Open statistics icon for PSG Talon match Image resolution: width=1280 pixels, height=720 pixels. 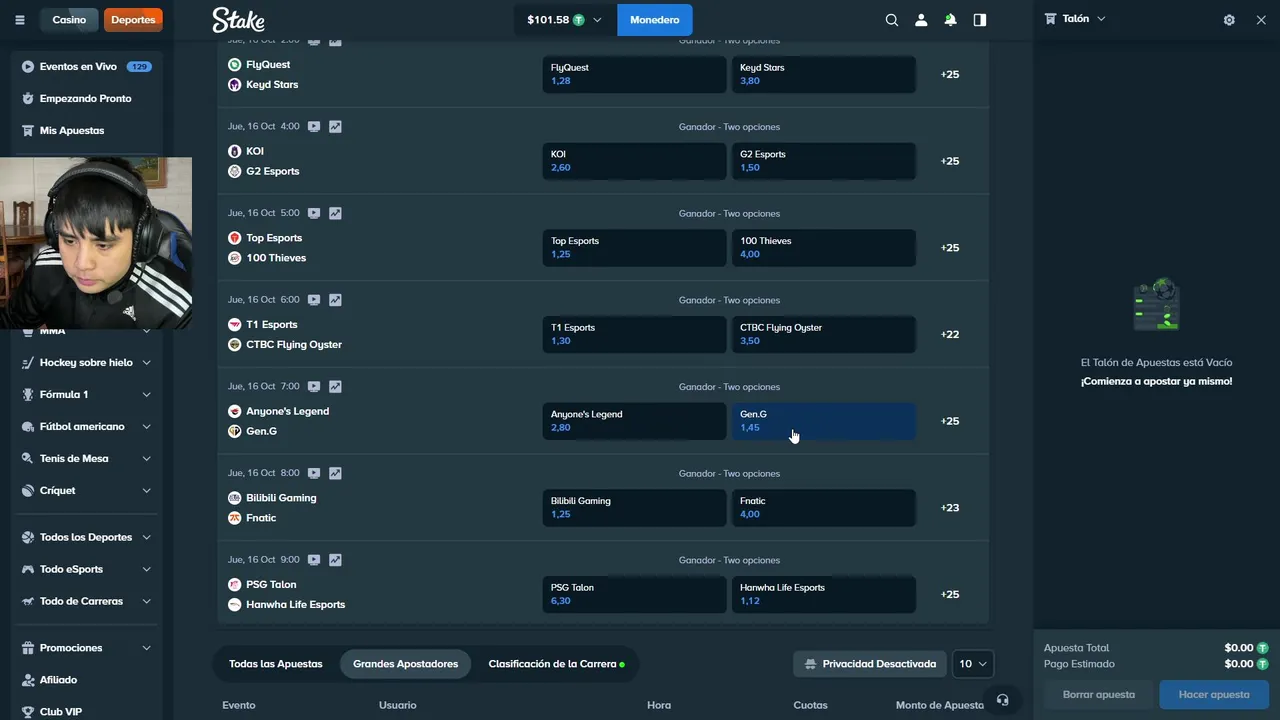click(x=335, y=560)
